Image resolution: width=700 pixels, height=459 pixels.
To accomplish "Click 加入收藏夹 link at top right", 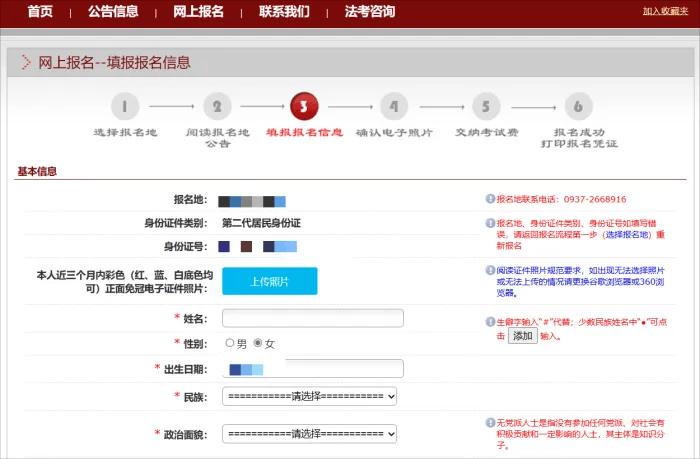I will pyautogui.click(x=665, y=12).
